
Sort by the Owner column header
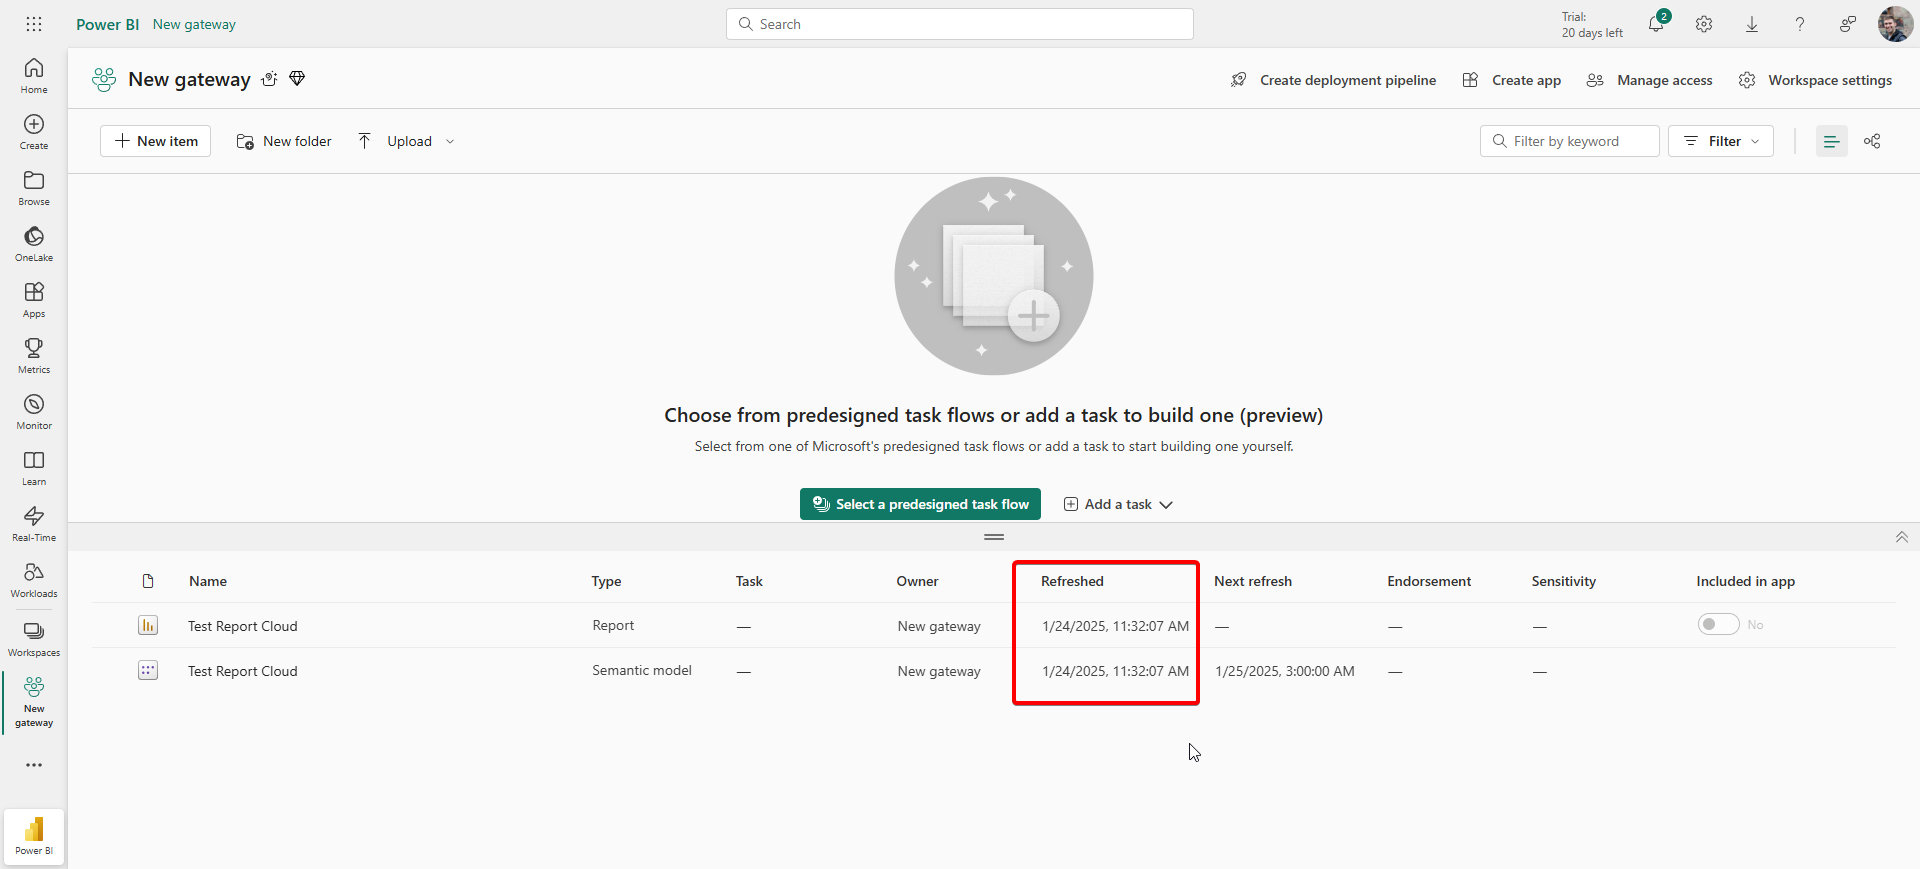(917, 581)
